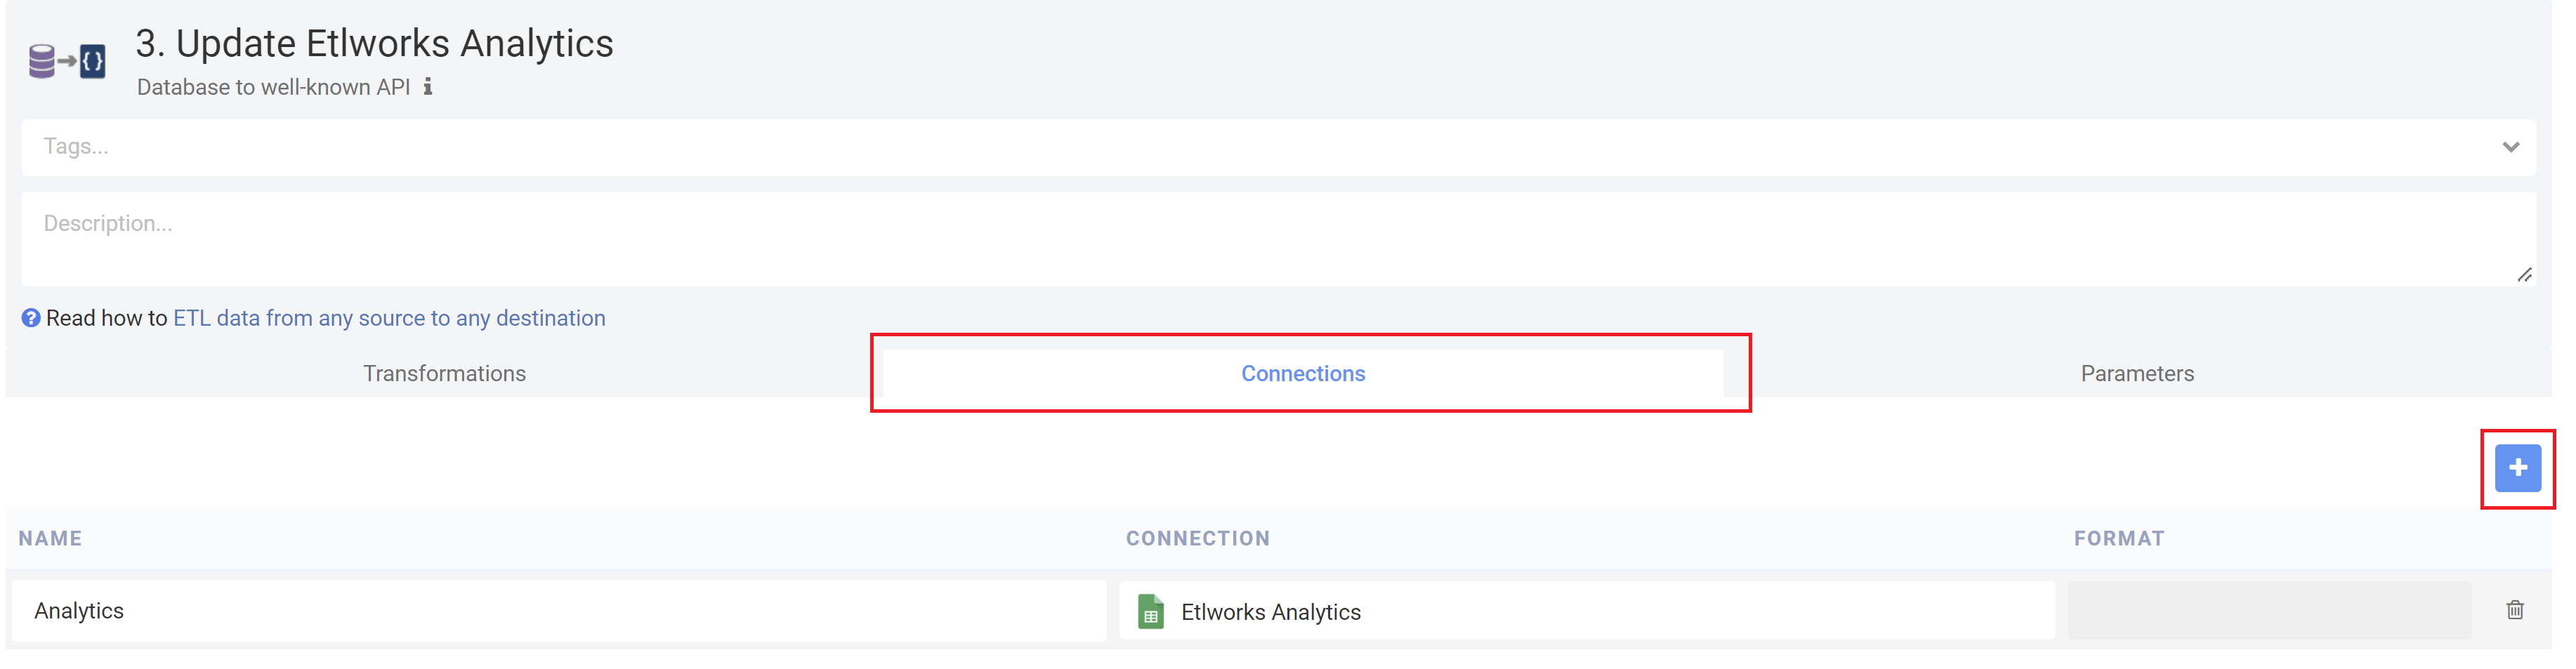Click the green spreadsheet icon for Etlworks Analytics
This screenshot has width=2576, height=669.
tap(1150, 612)
